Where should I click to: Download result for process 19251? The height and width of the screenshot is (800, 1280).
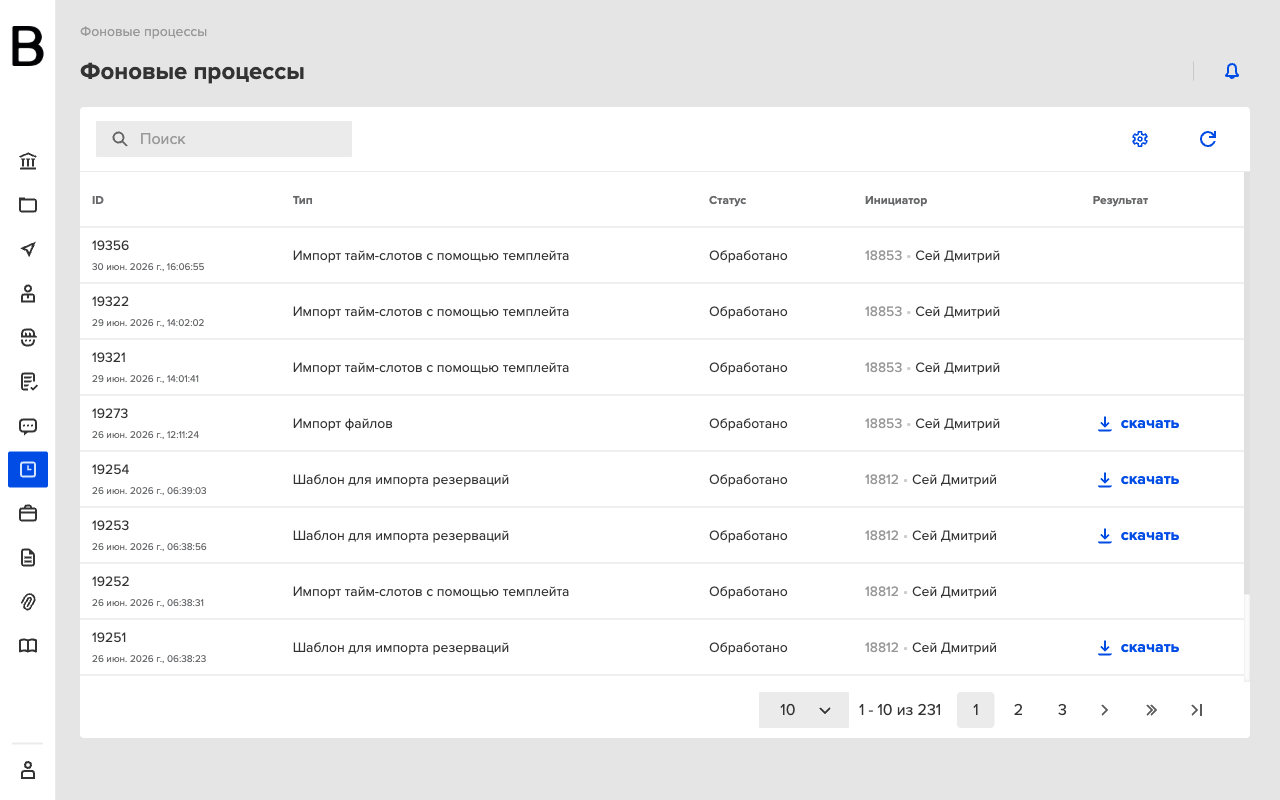click(x=1138, y=647)
